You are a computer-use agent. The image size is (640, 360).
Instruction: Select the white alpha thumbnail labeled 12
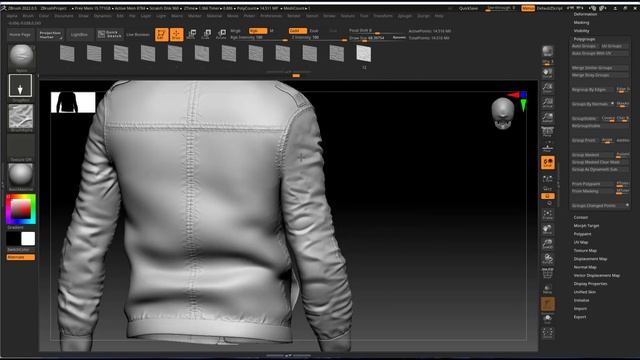coord(363,53)
